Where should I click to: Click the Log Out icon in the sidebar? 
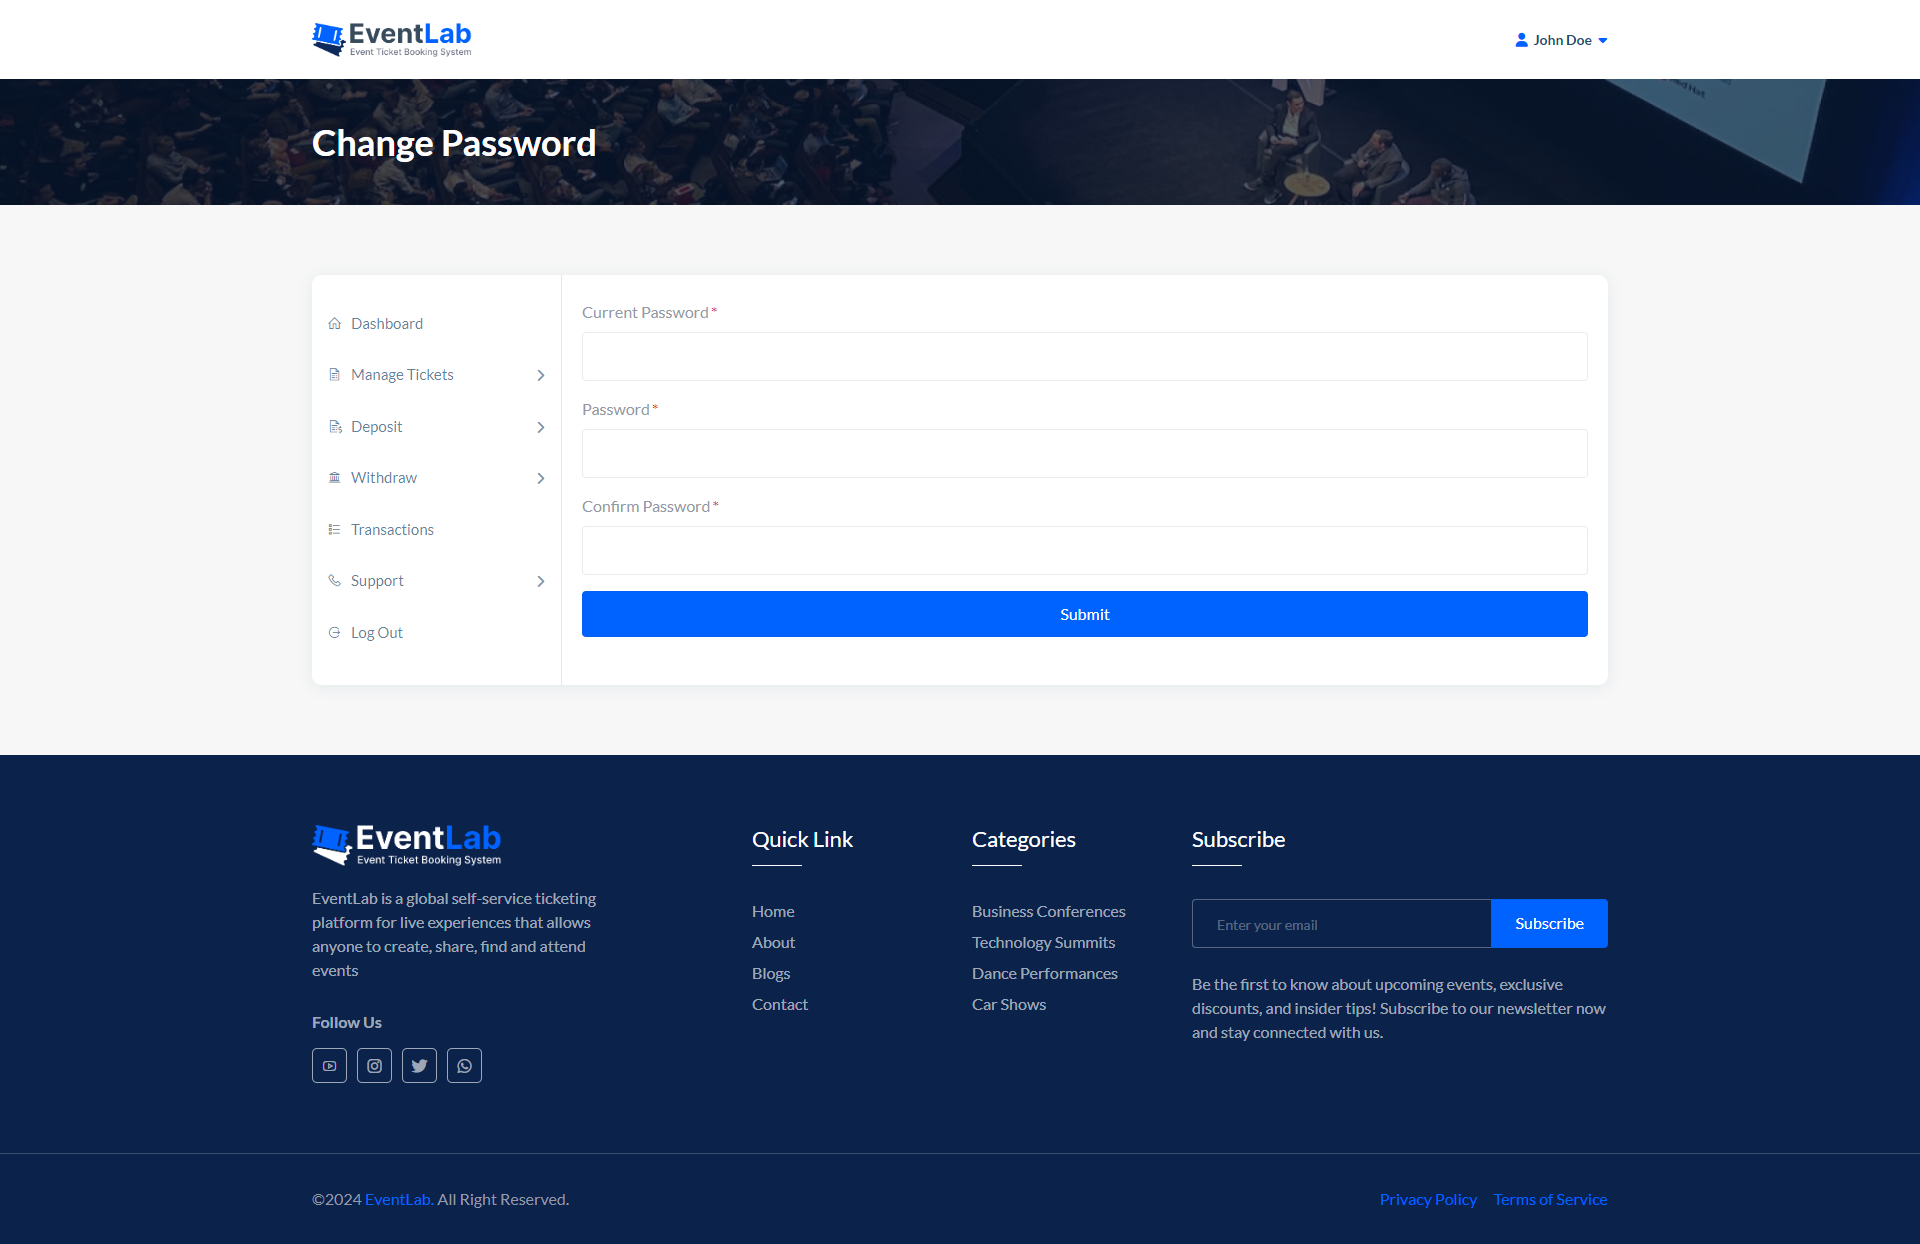335,633
